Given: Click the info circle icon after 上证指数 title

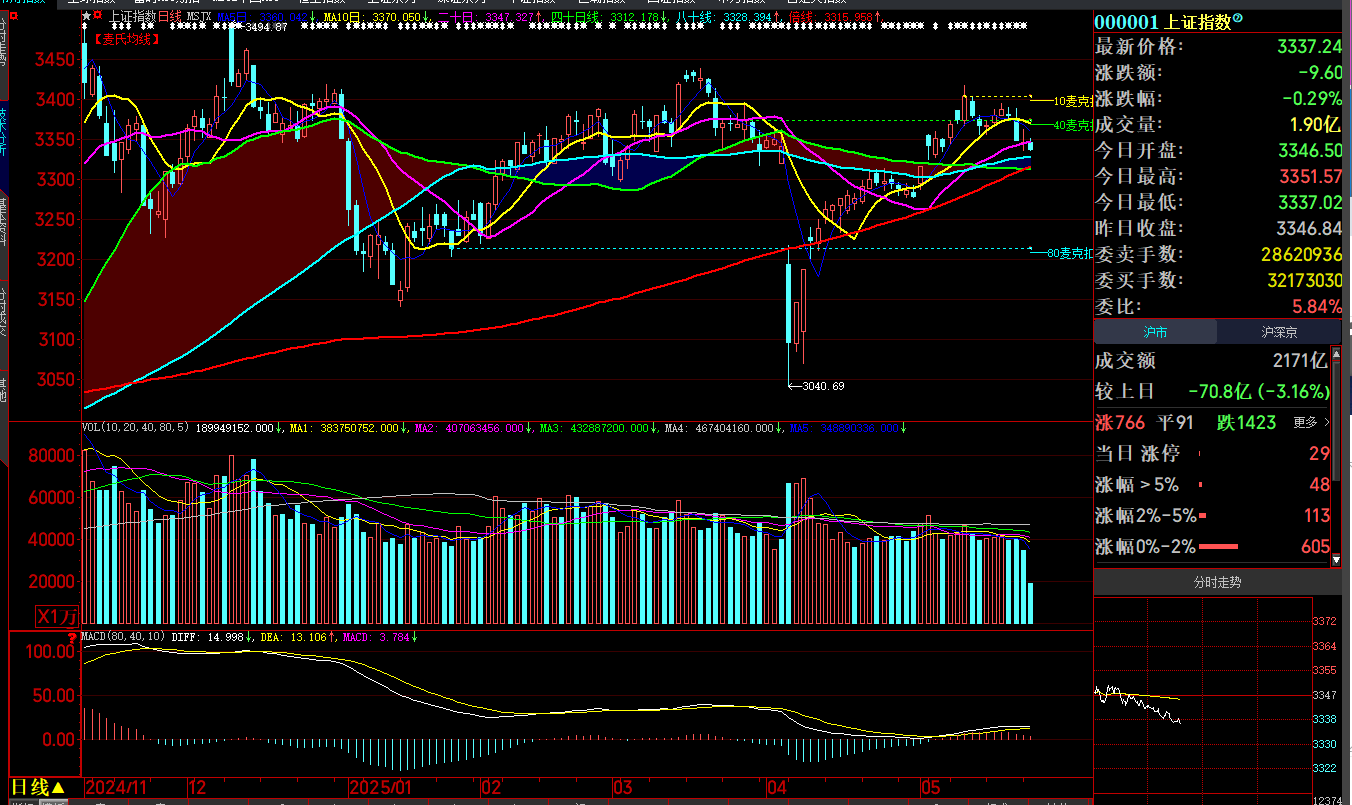Looking at the screenshot, I should (x=1238, y=18).
